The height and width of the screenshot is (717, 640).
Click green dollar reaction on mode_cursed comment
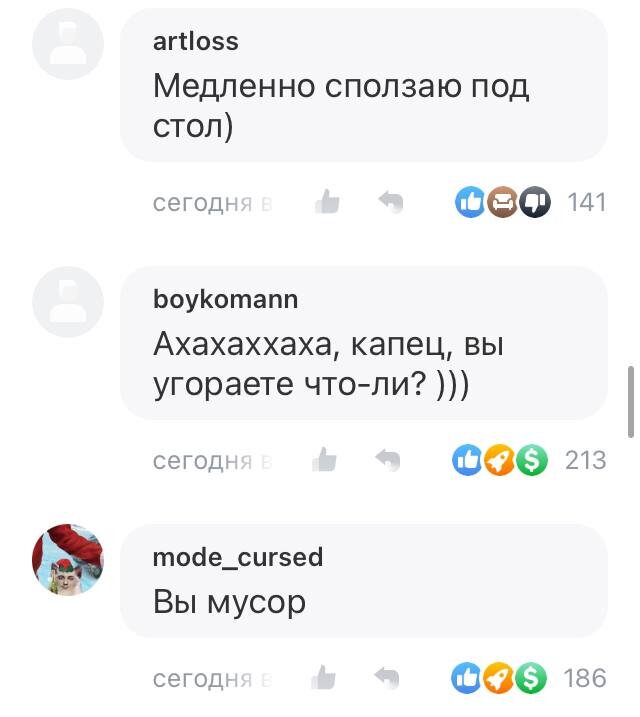531,677
